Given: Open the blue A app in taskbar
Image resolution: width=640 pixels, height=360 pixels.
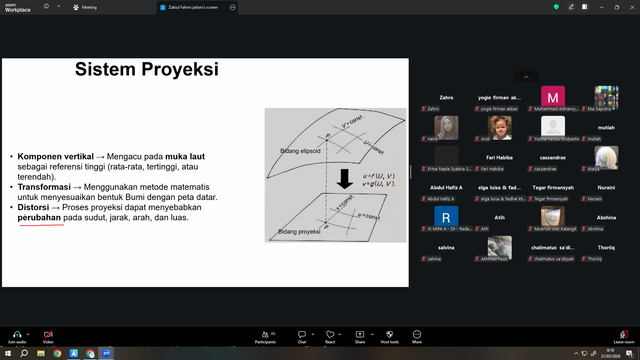Looking at the screenshot, I should point(73,353).
